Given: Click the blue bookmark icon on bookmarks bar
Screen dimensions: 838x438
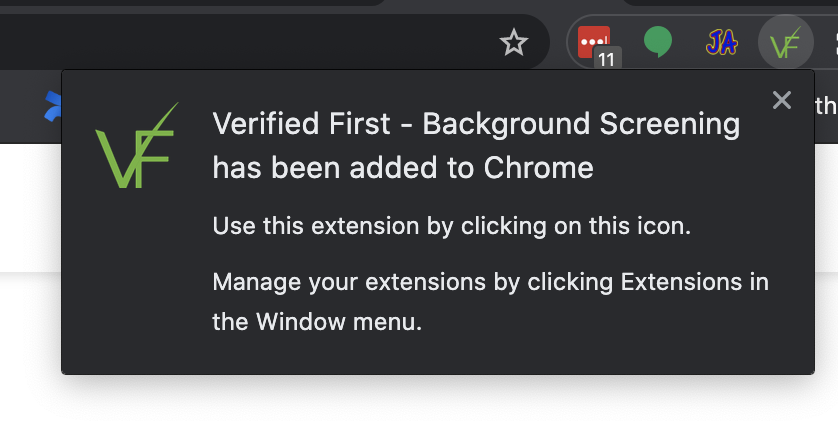Looking at the screenshot, I should point(52,107).
